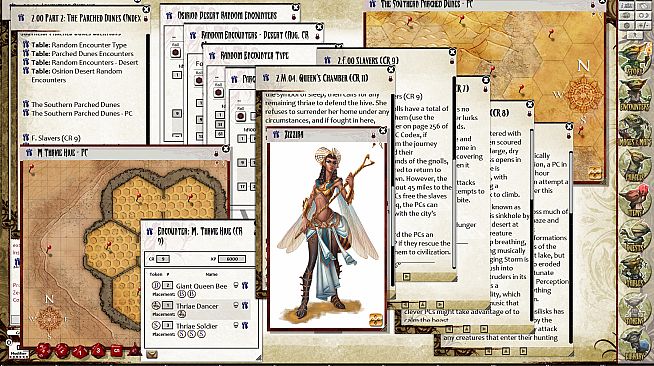Toggle lock on Queen's Chamber window

(x=390, y=78)
